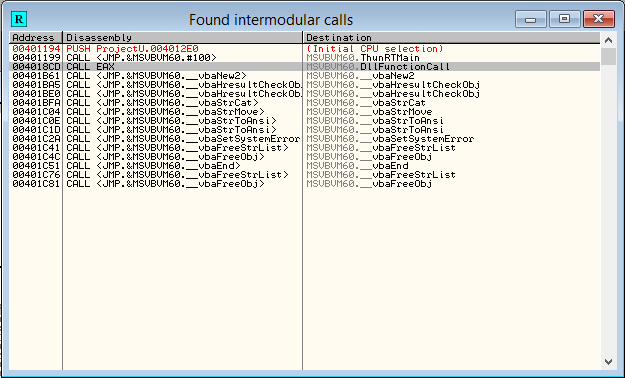The width and height of the screenshot is (625, 378).
Task: Select the __vbaStrMove CALL instruction
Action: 165,112
